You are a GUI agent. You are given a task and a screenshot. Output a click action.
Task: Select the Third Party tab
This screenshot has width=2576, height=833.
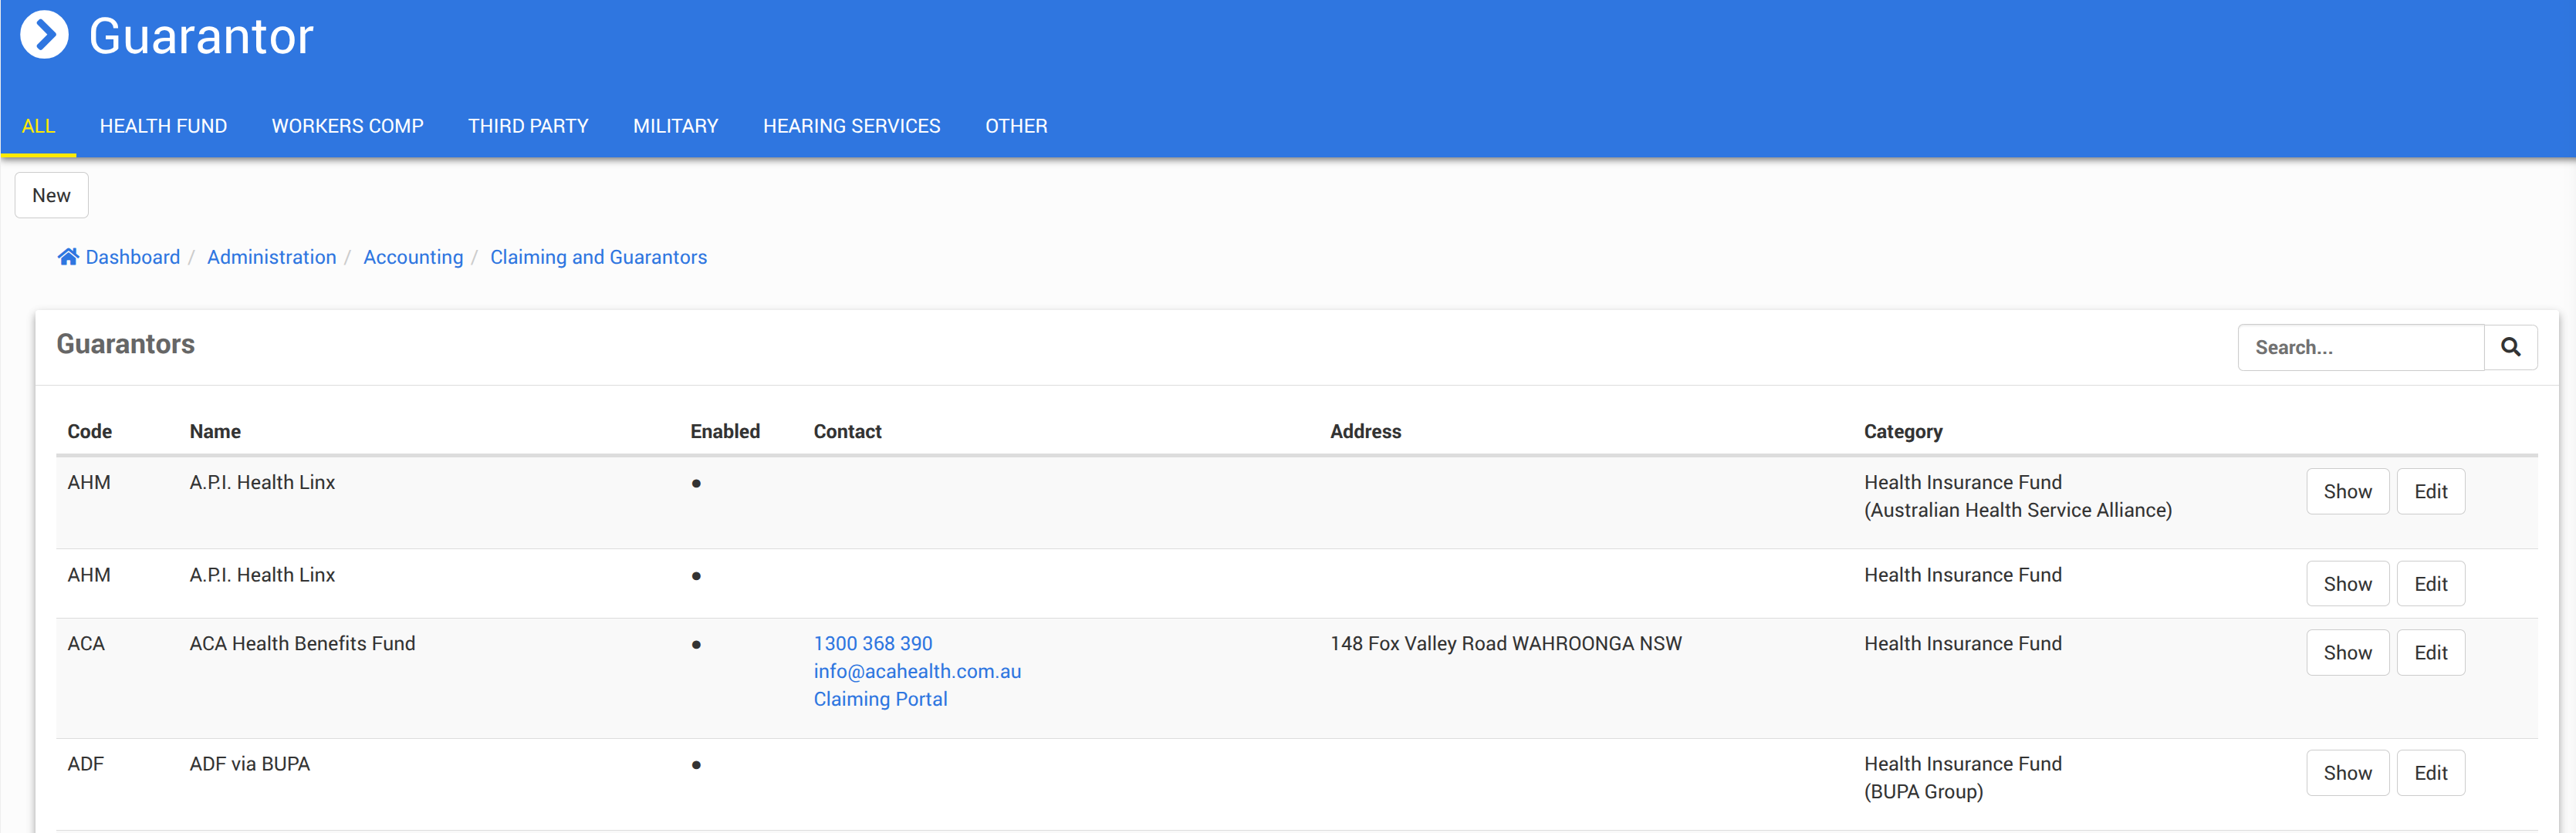click(x=528, y=126)
